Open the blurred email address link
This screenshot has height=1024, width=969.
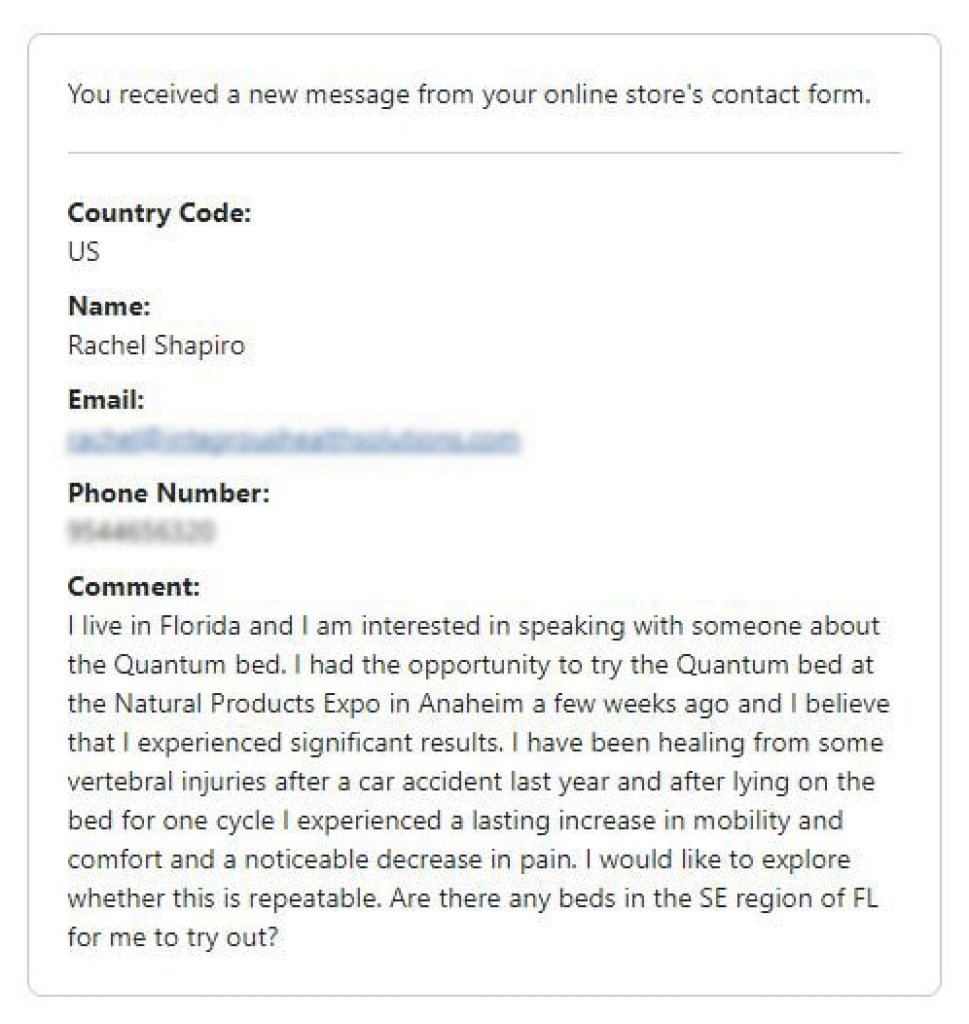[293, 440]
